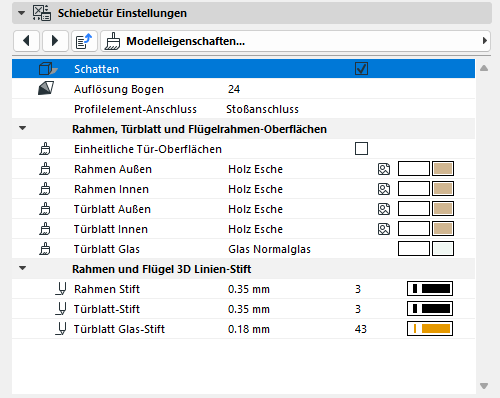This screenshot has width=500, height=398.
Task: Collapse Schiebetür Einstellungen panel
Action: [22, 13]
